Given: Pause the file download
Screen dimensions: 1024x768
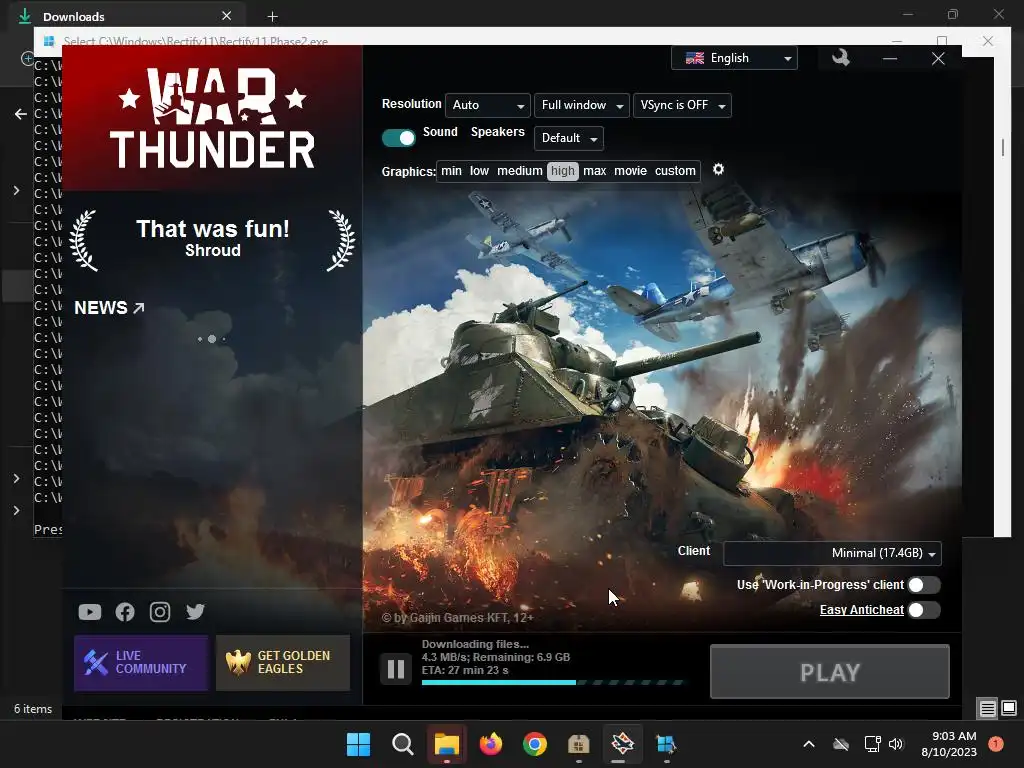Looking at the screenshot, I should (x=396, y=669).
